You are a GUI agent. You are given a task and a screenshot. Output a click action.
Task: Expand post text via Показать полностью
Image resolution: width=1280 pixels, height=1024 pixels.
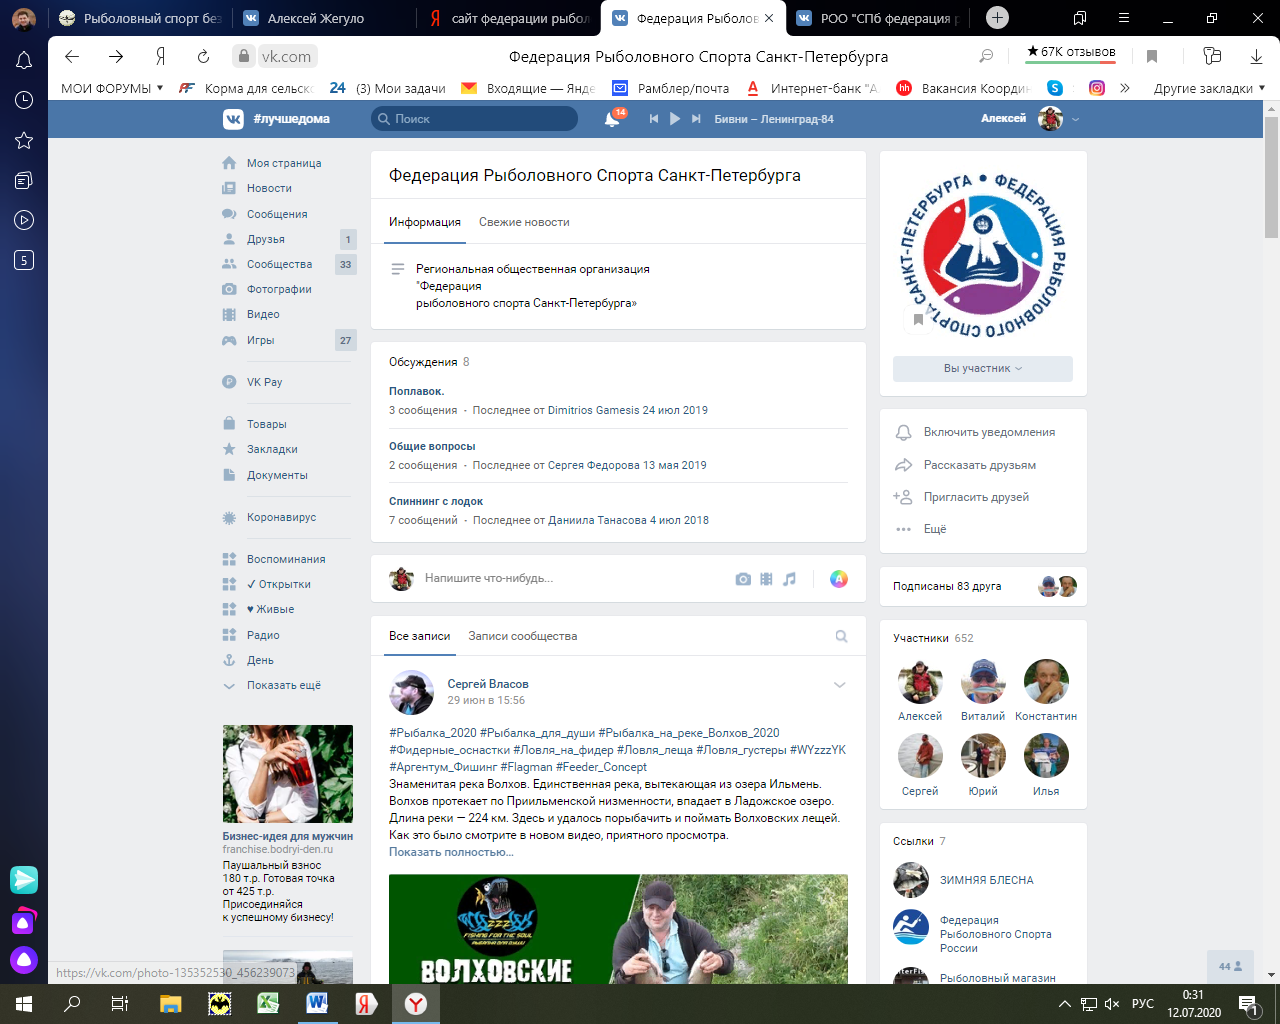(451, 852)
